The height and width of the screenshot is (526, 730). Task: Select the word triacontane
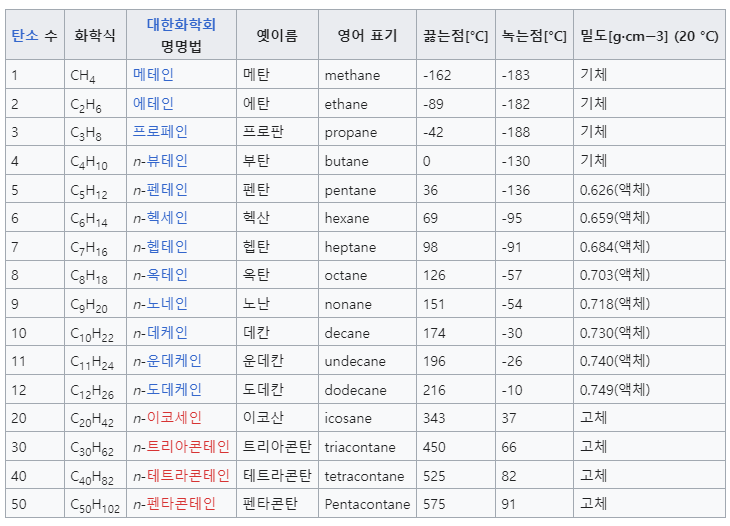(x=360, y=447)
